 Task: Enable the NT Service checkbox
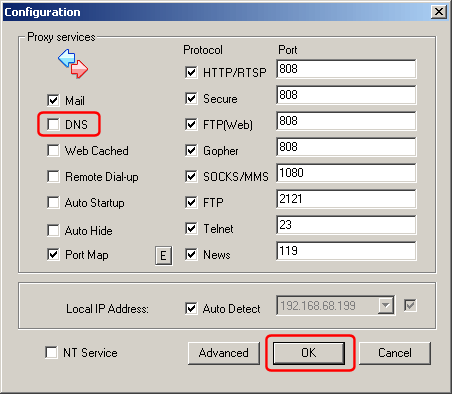coord(51,352)
